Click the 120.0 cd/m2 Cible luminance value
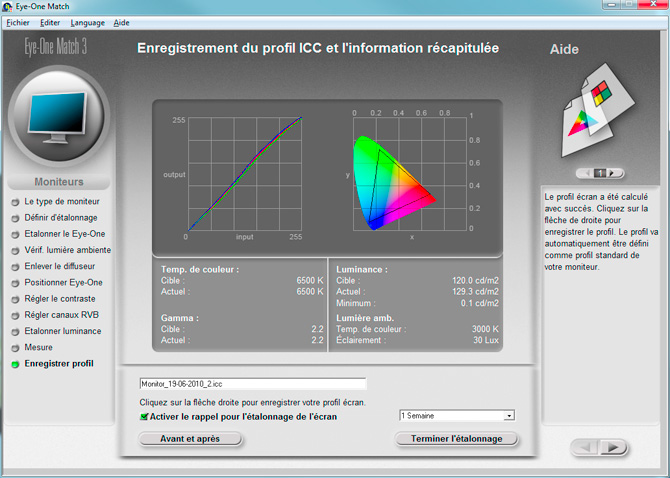The image size is (670, 478). pyautogui.click(x=475, y=281)
